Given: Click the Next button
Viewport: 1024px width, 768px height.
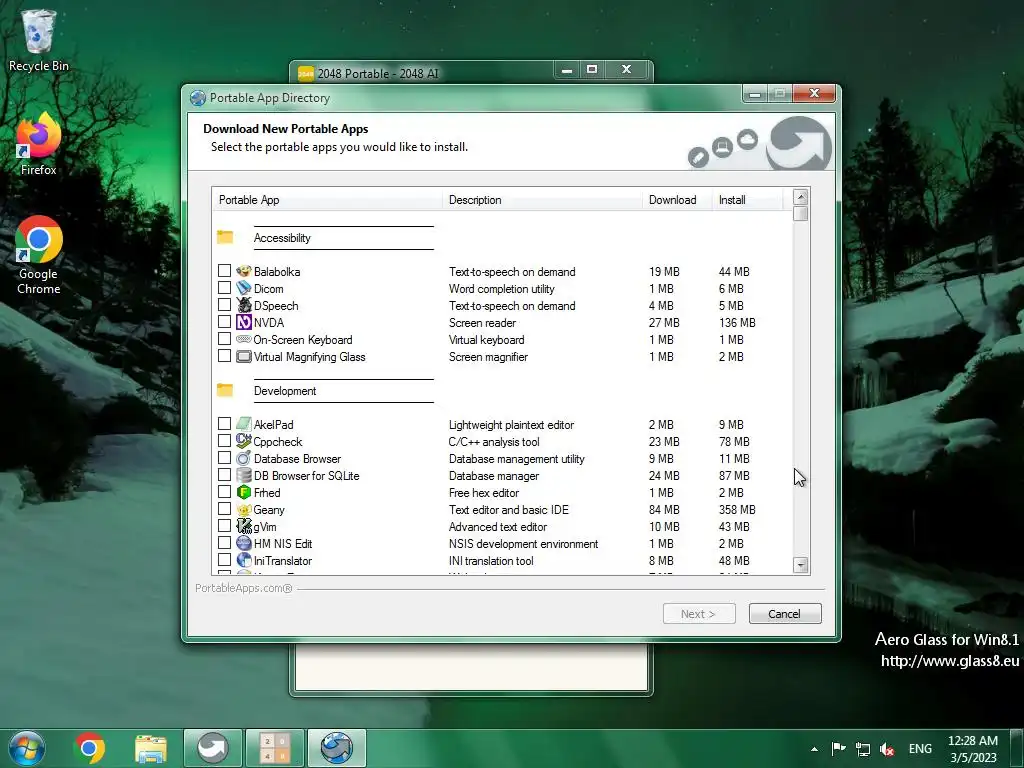Looking at the screenshot, I should [699, 613].
